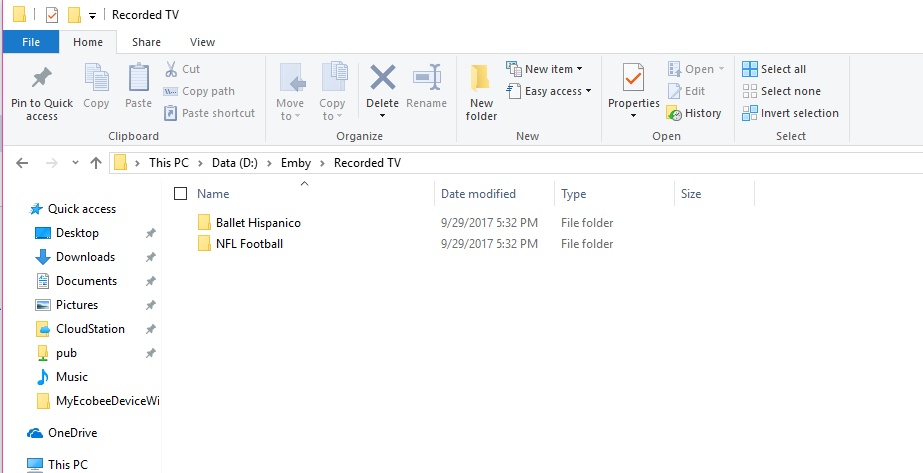Go up one folder level
The height and width of the screenshot is (473, 923).
coord(96,163)
